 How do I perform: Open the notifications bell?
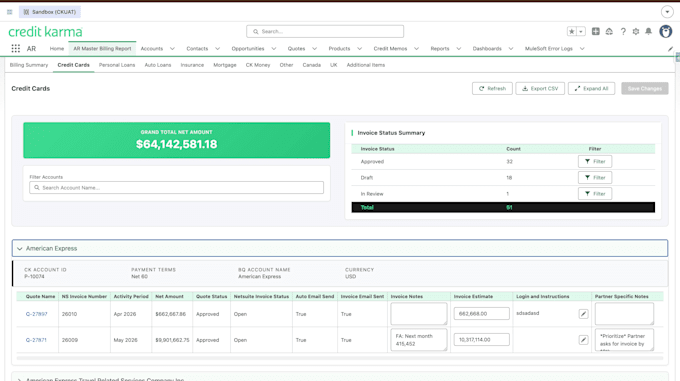[x=648, y=31]
